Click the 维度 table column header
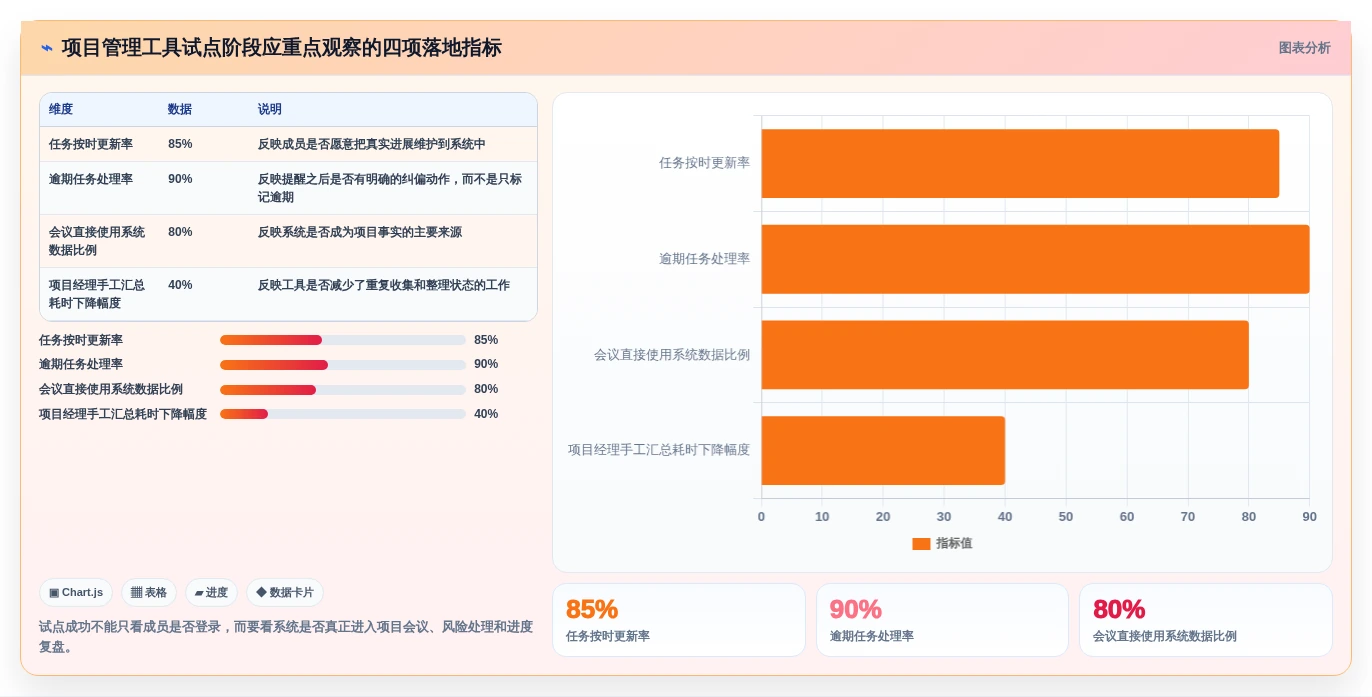Viewport: 1372px width, 697px height. point(61,109)
